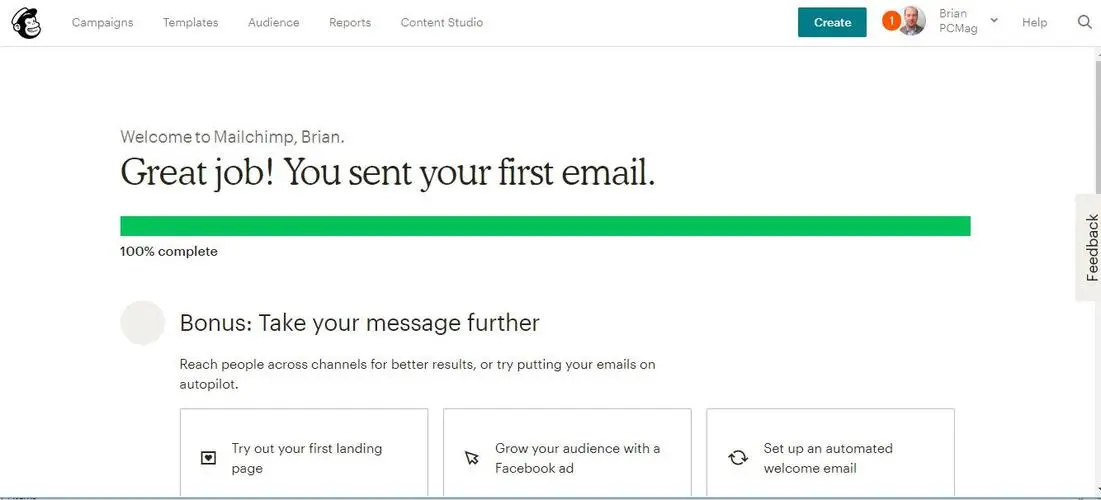Click the Mailchimp monkey logo
Viewport: 1101px width, 500px height.
pos(26,22)
